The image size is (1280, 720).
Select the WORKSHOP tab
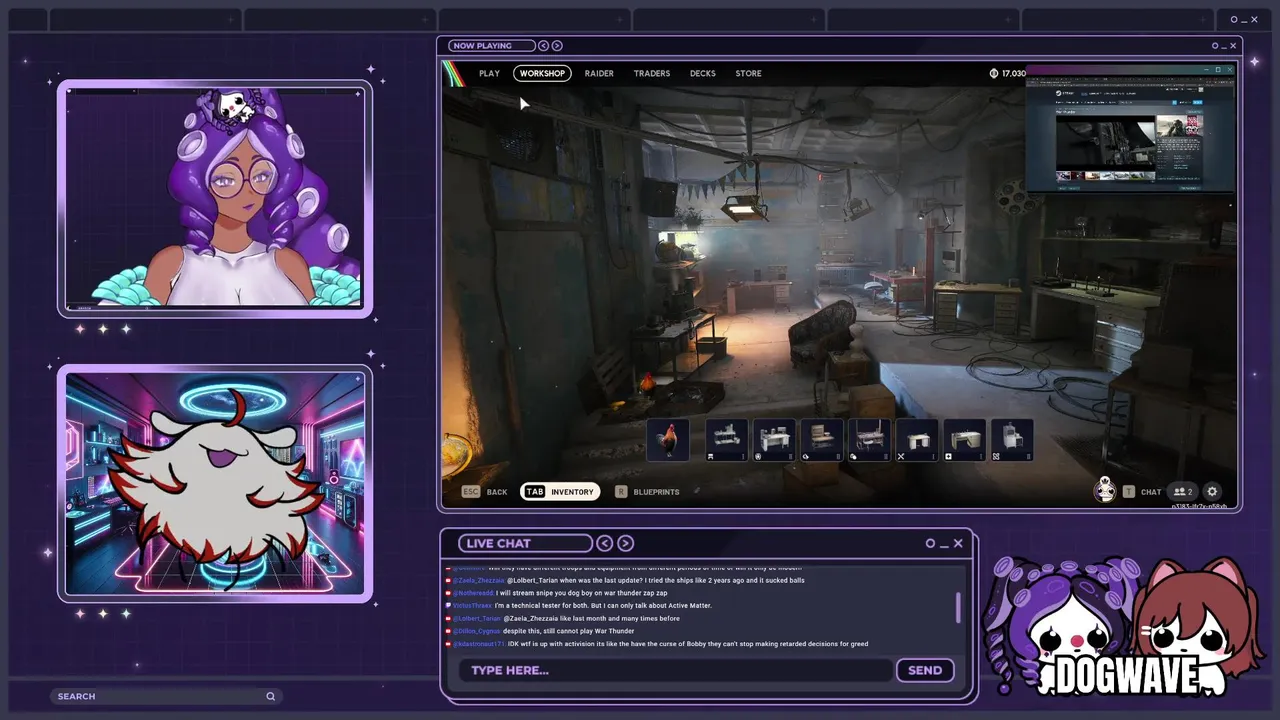tap(542, 73)
